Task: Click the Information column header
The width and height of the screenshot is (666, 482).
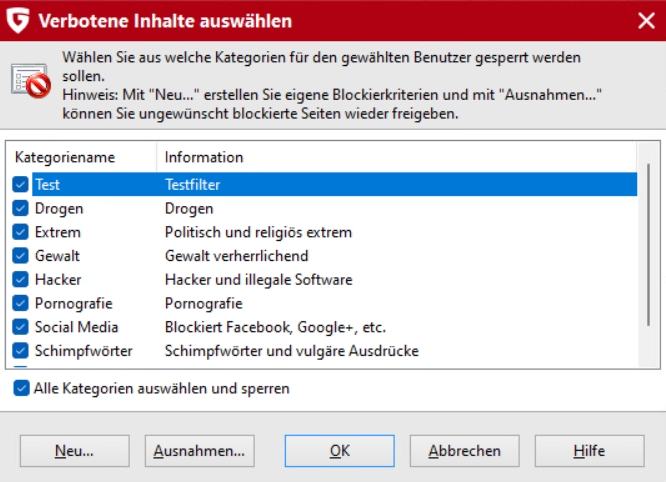Action: 397,157
